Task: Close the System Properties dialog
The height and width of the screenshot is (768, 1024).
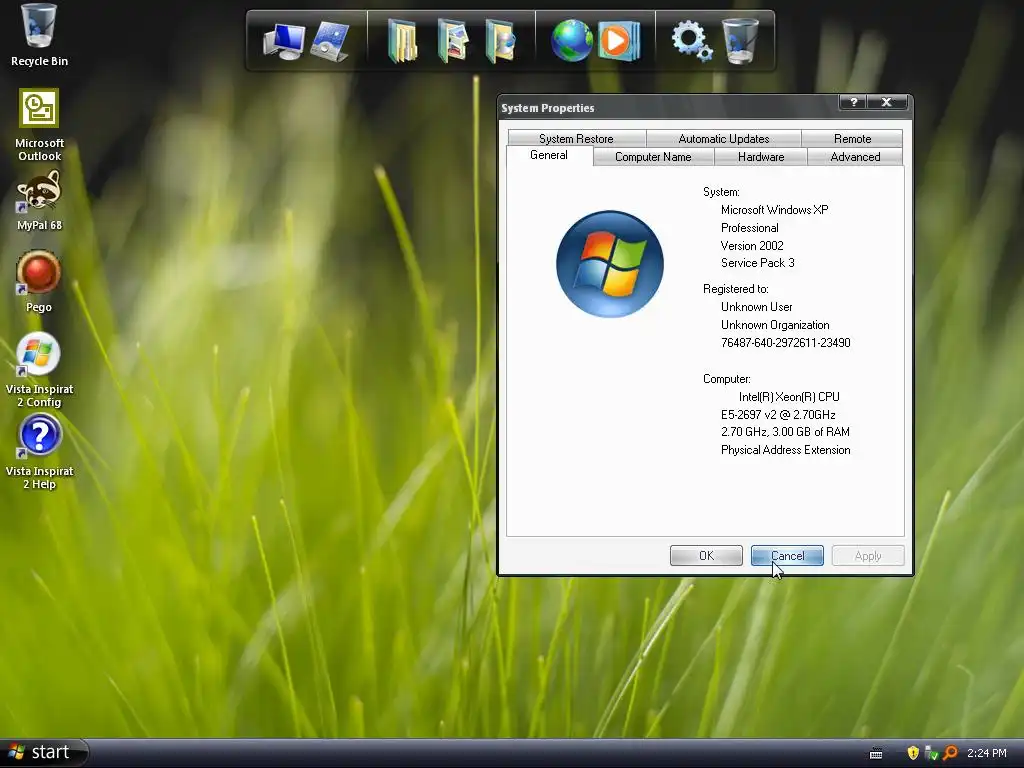Action: click(x=886, y=102)
